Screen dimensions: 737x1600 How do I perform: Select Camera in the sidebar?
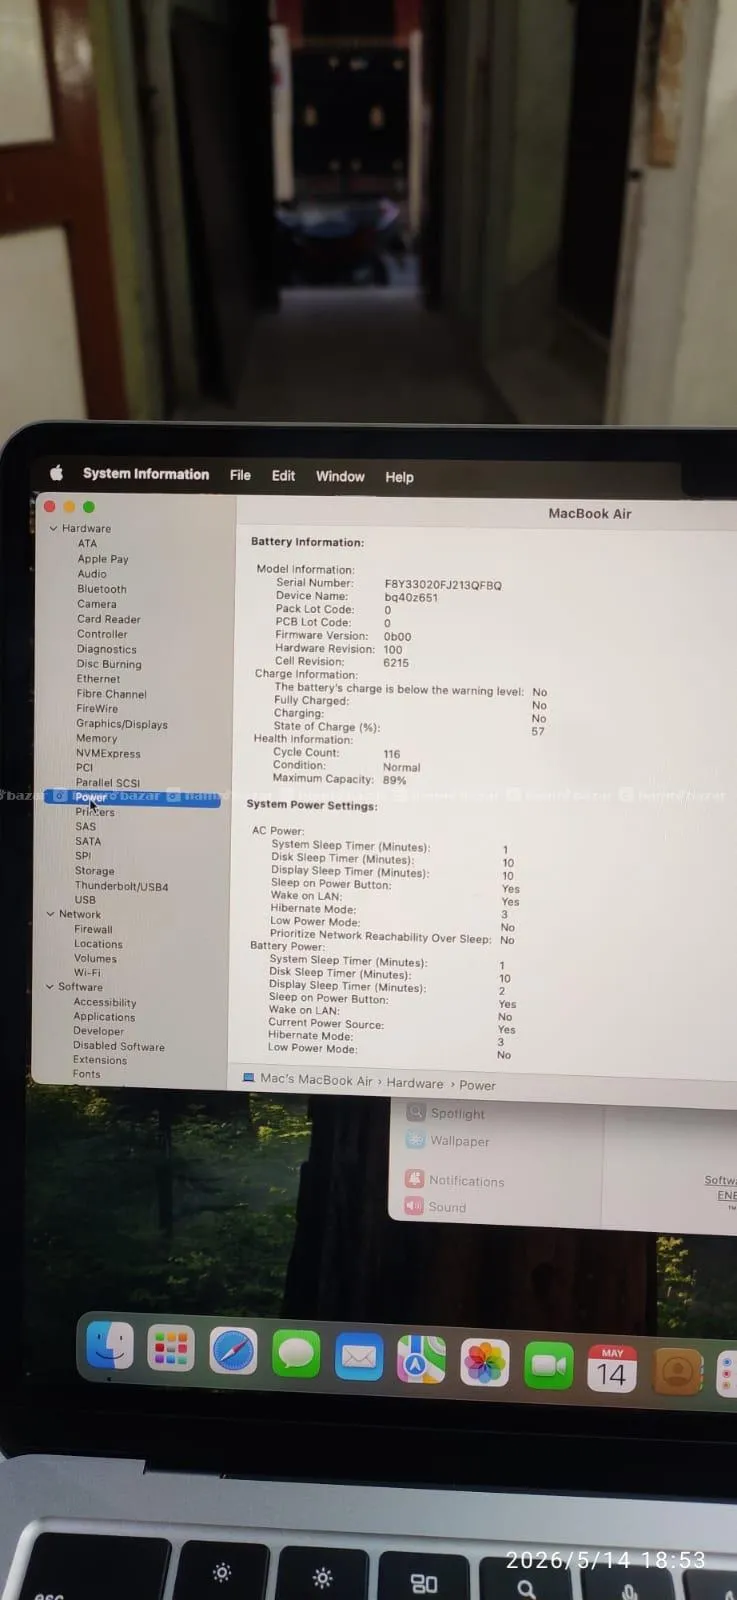click(97, 604)
